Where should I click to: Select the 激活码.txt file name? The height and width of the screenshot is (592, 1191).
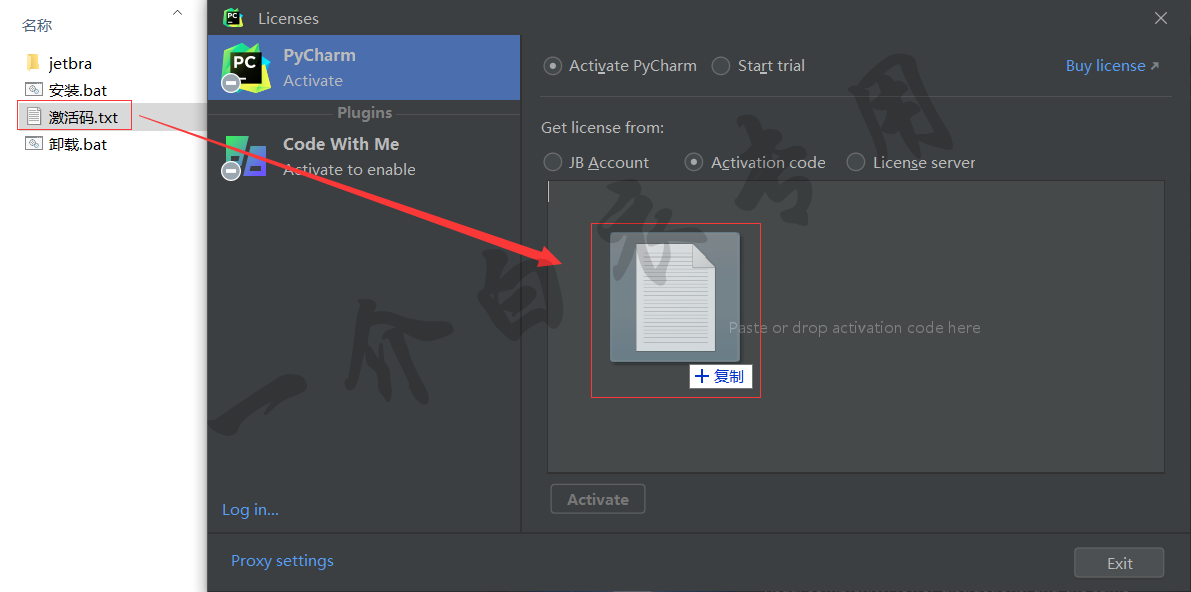84,117
